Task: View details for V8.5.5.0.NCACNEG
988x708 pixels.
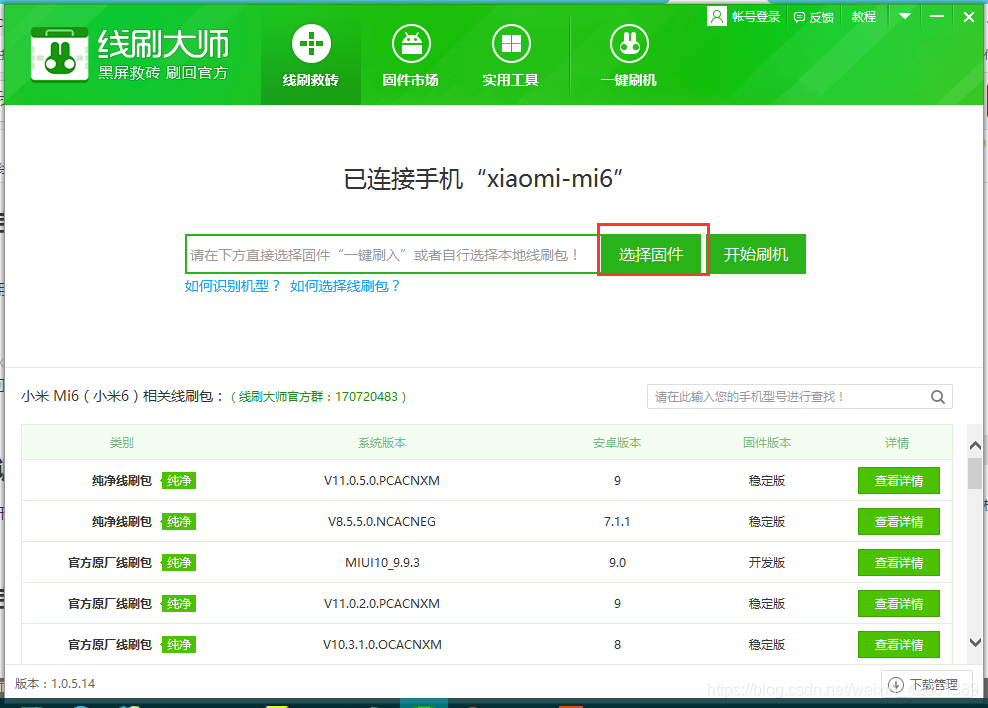Action: tap(899, 522)
